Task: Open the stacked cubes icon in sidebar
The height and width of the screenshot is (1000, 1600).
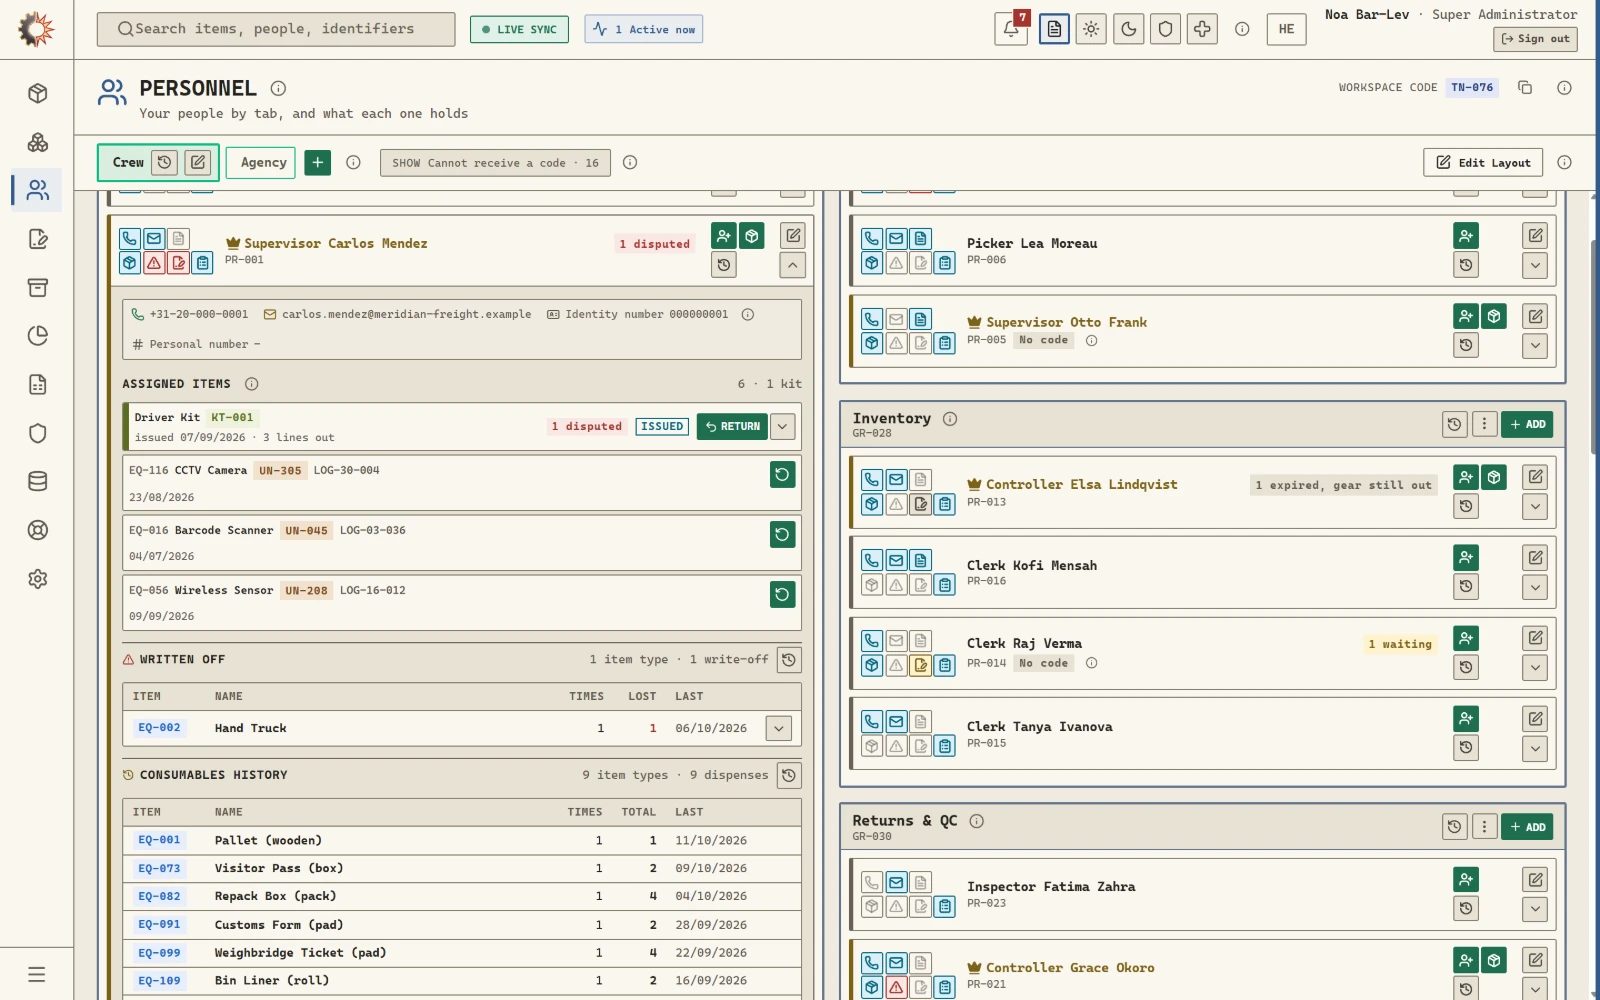Action: 38,142
